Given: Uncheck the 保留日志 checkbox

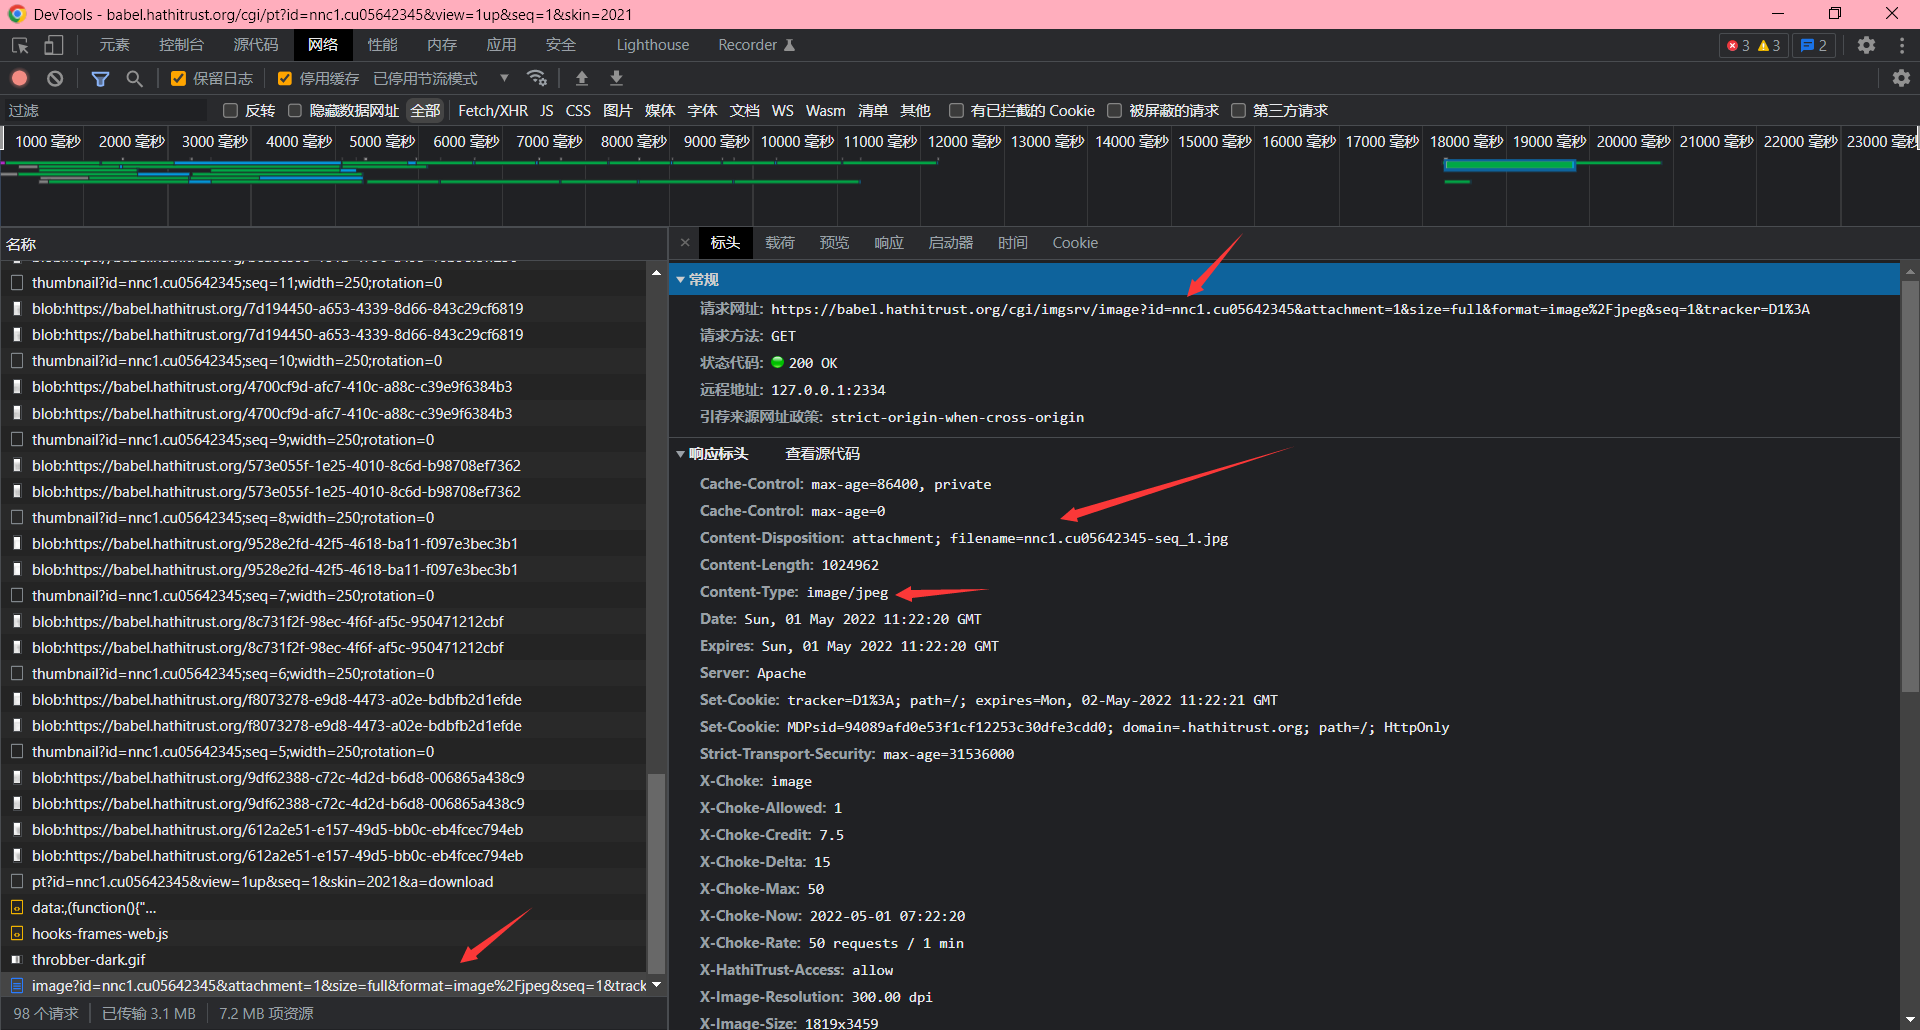Looking at the screenshot, I should 179,79.
